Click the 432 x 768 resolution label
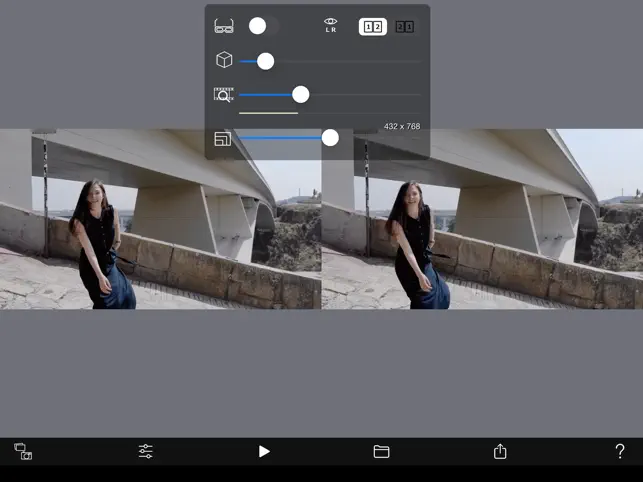Screen dimensions: 643x482 (402, 126)
